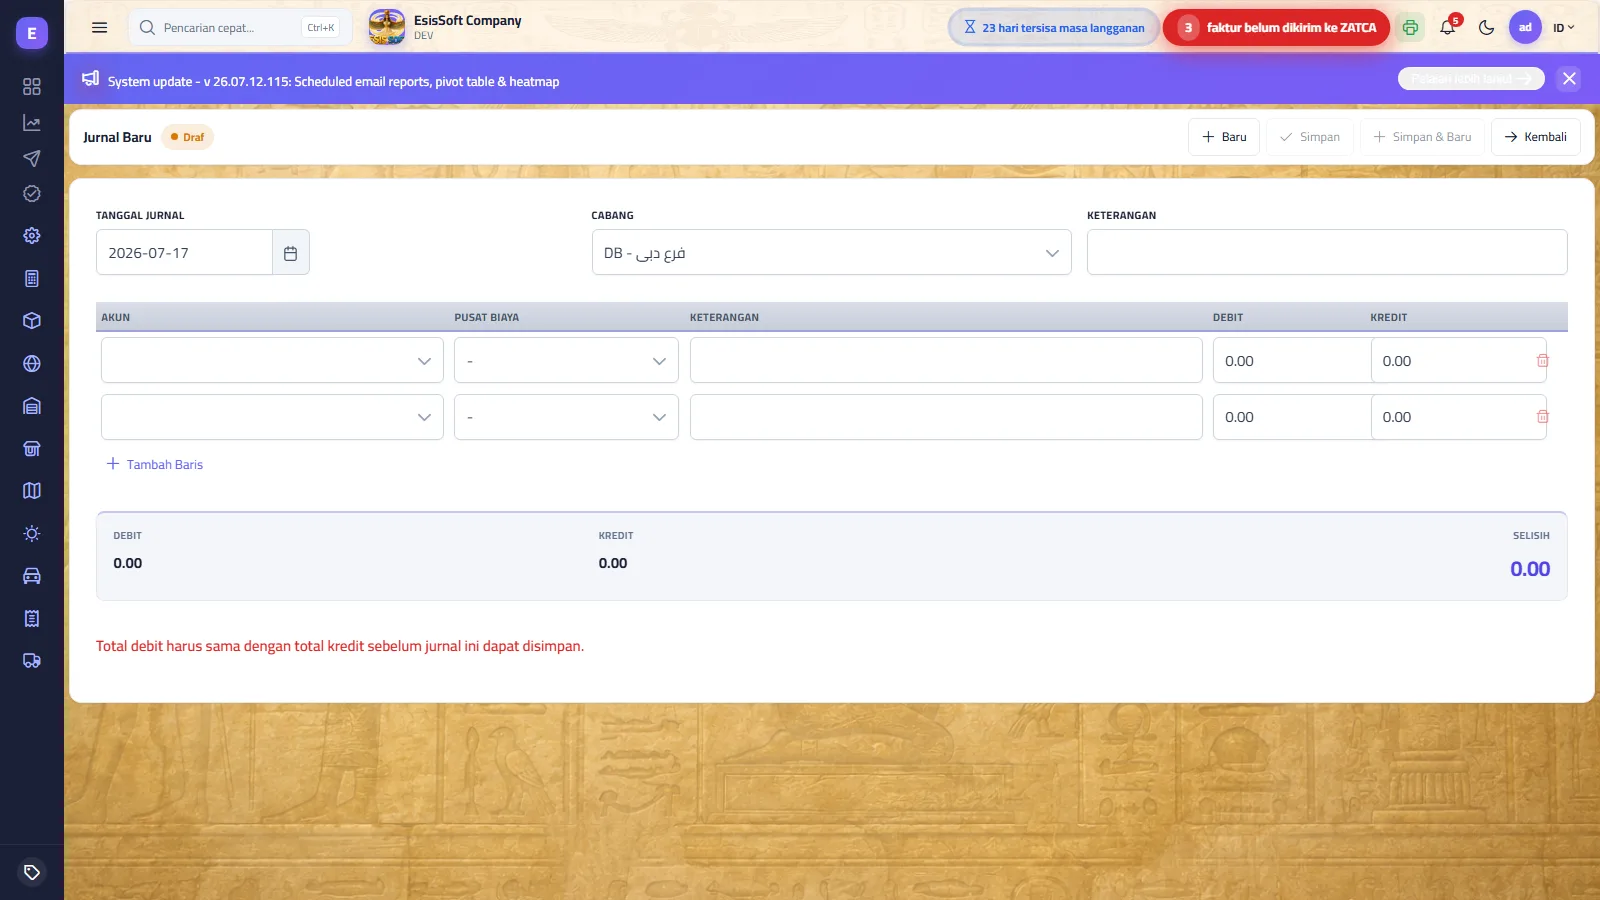Open the circled checkmark sidebar icon
The image size is (1600, 900).
tap(32, 193)
